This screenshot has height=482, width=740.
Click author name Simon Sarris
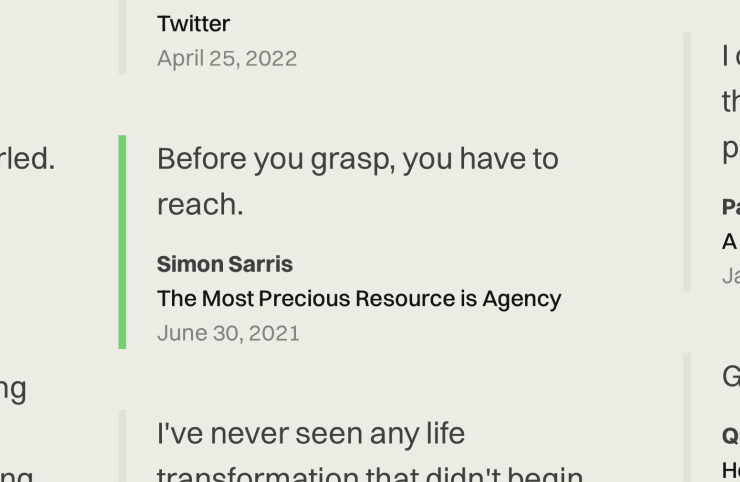(x=225, y=264)
